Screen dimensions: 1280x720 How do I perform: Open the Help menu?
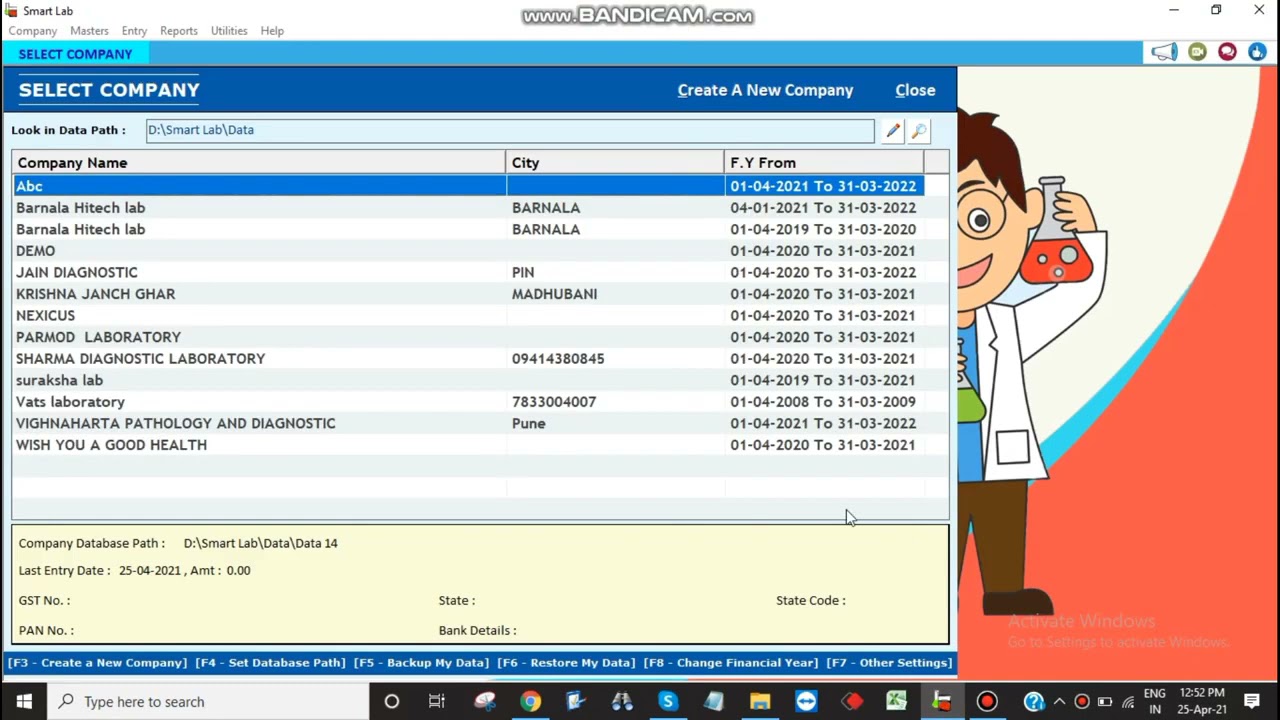272,31
